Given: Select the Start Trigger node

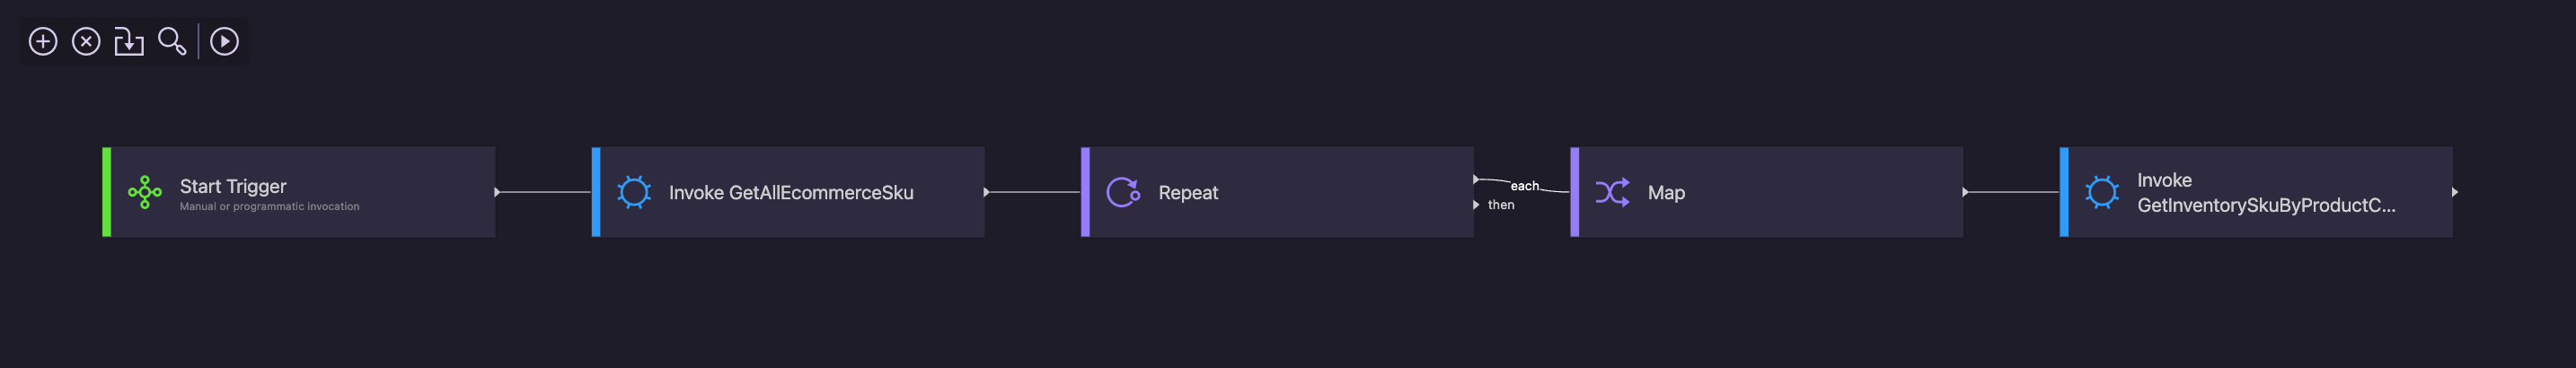Looking at the screenshot, I should [x=299, y=192].
